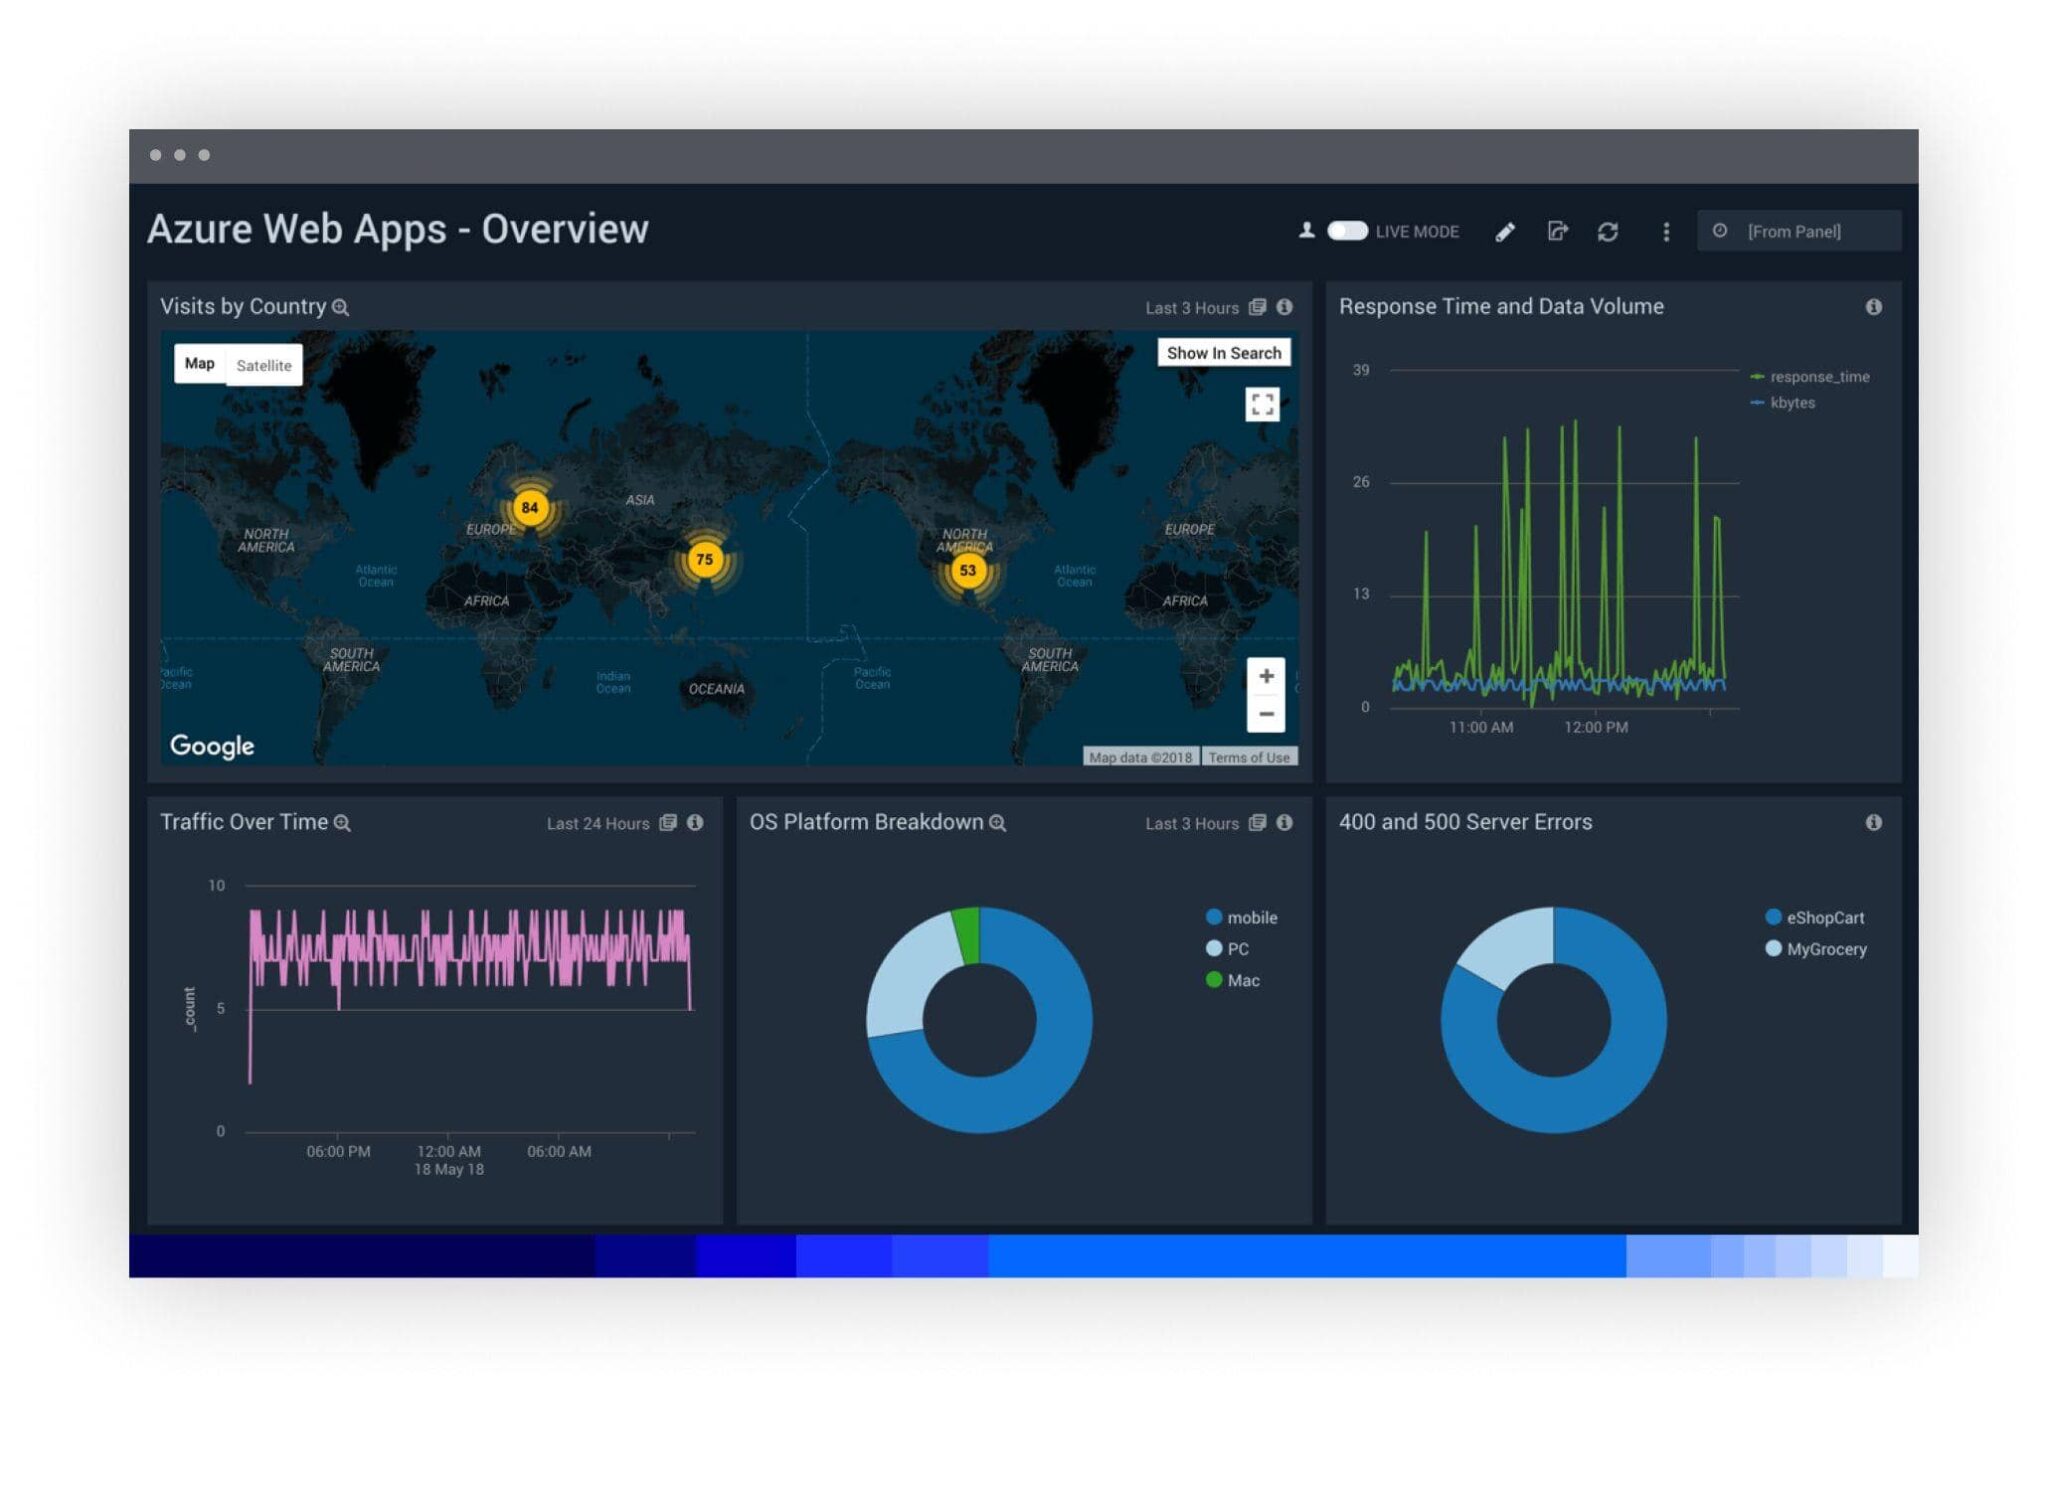Click the user account icon near LIVE MODE
The height and width of the screenshot is (1507, 2048).
tap(1306, 231)
